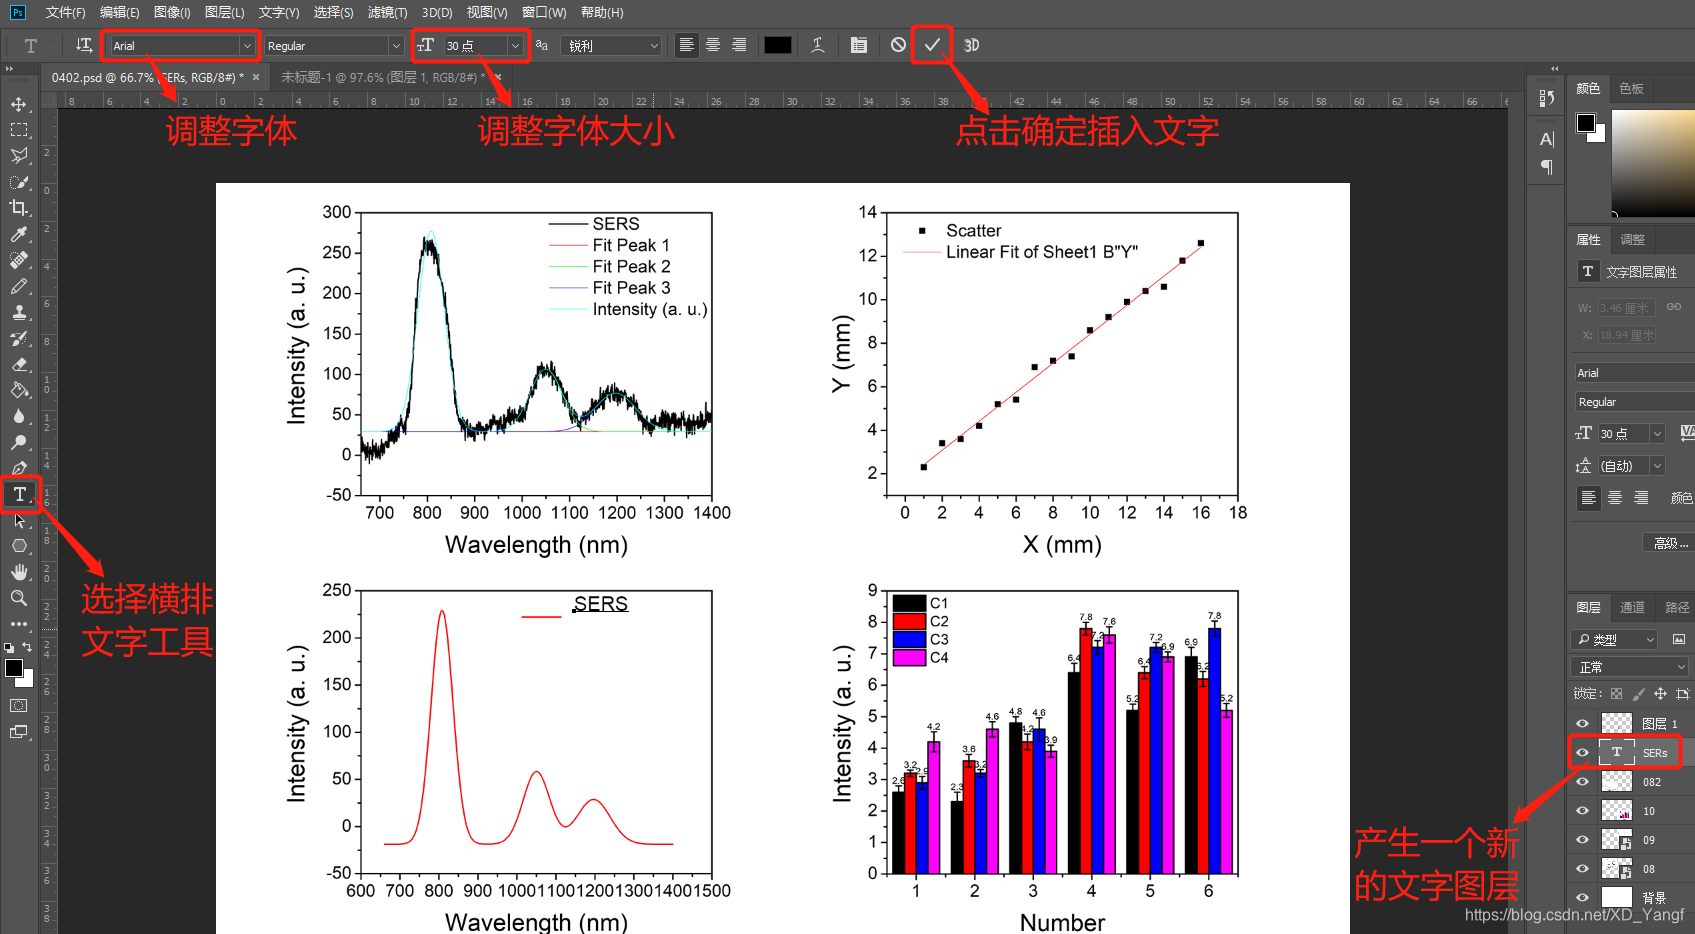Image resolution: width=1695 pixels, height=934 pixels.
Task: Click the toolbar foreground color swatch
Action: pos(14,668)
